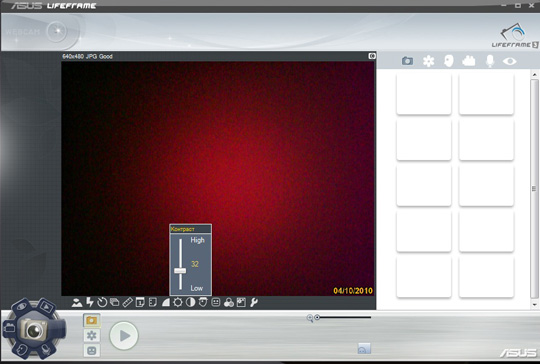The height and width of the screenshot is (364, 540).
Task: Toggle the date stamp calendar icon
Action: (140, 302)
